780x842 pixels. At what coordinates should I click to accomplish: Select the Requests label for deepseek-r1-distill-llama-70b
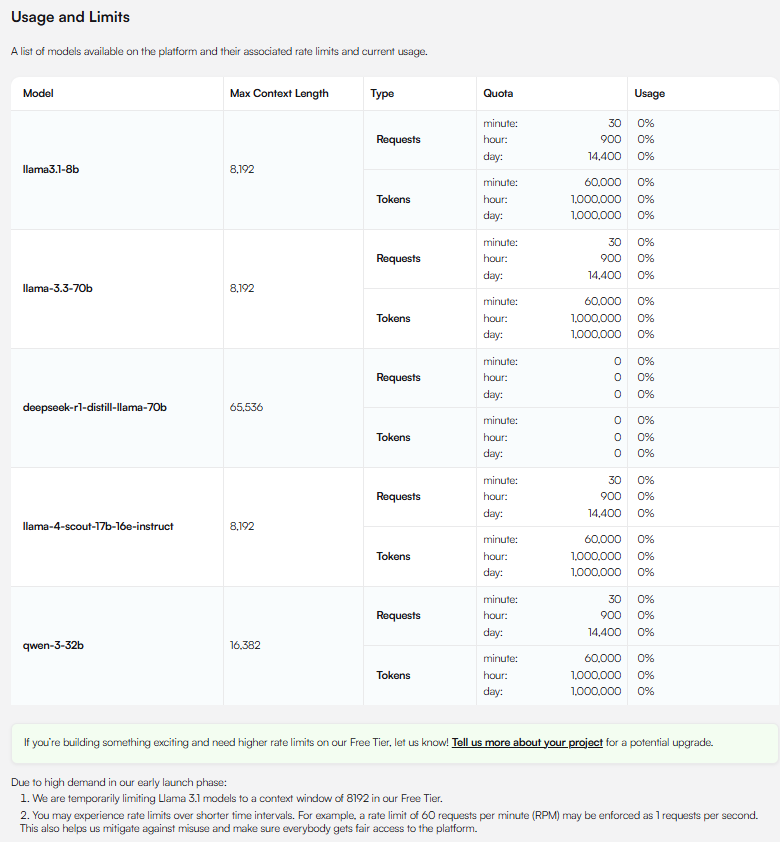pos(398,378)
